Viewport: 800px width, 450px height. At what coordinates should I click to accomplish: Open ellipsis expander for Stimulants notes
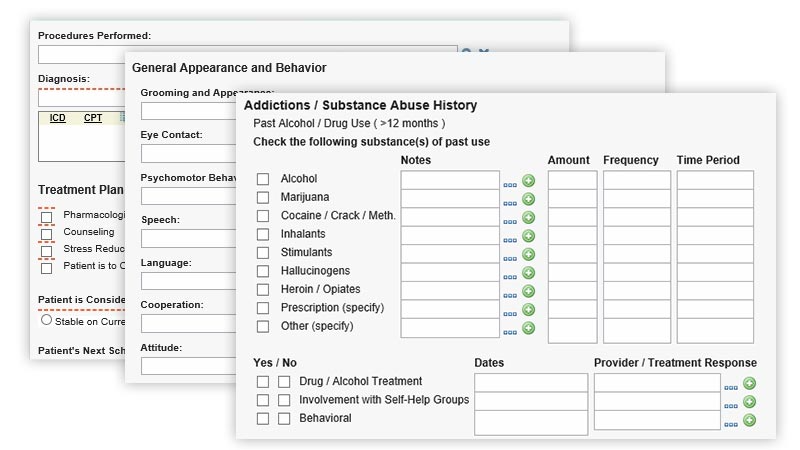click(510, 257)
